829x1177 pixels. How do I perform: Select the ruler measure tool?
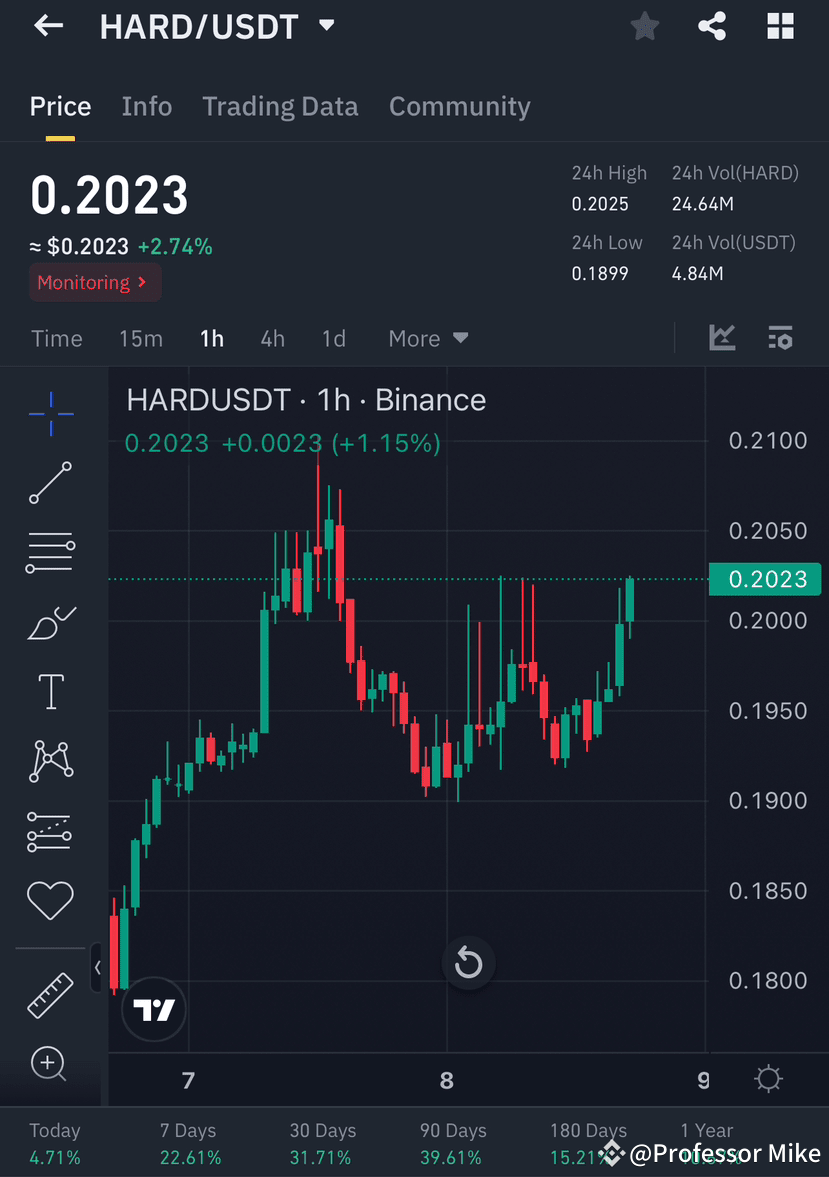pos(50,995)
